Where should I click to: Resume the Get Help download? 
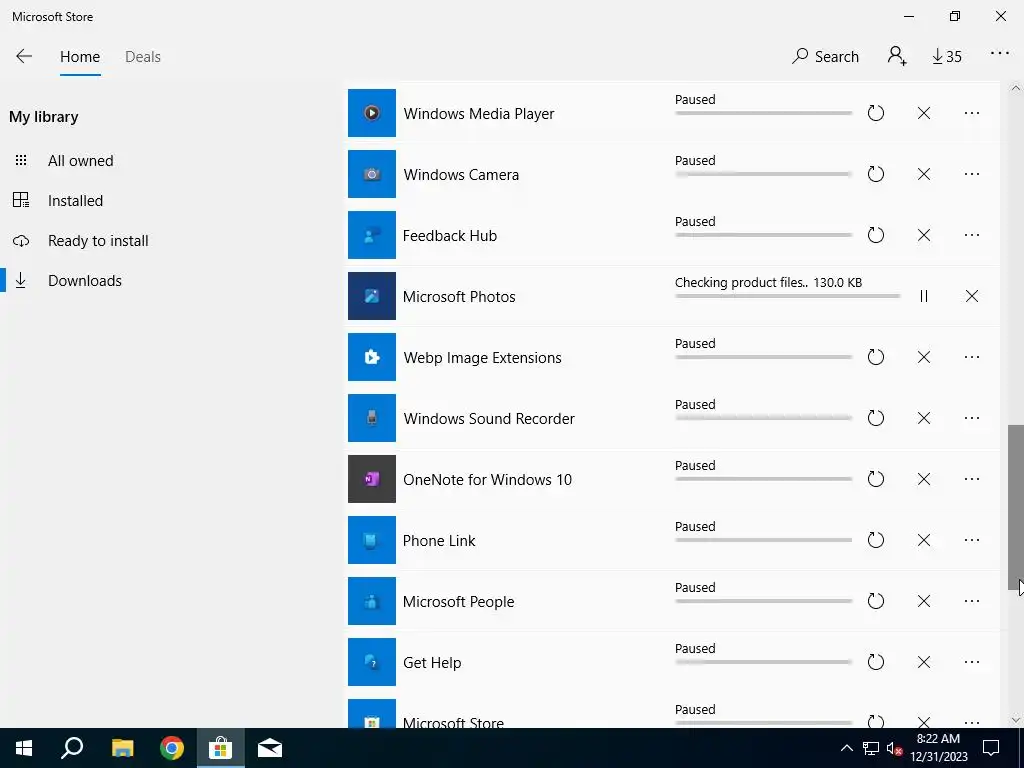coord(876,662)
